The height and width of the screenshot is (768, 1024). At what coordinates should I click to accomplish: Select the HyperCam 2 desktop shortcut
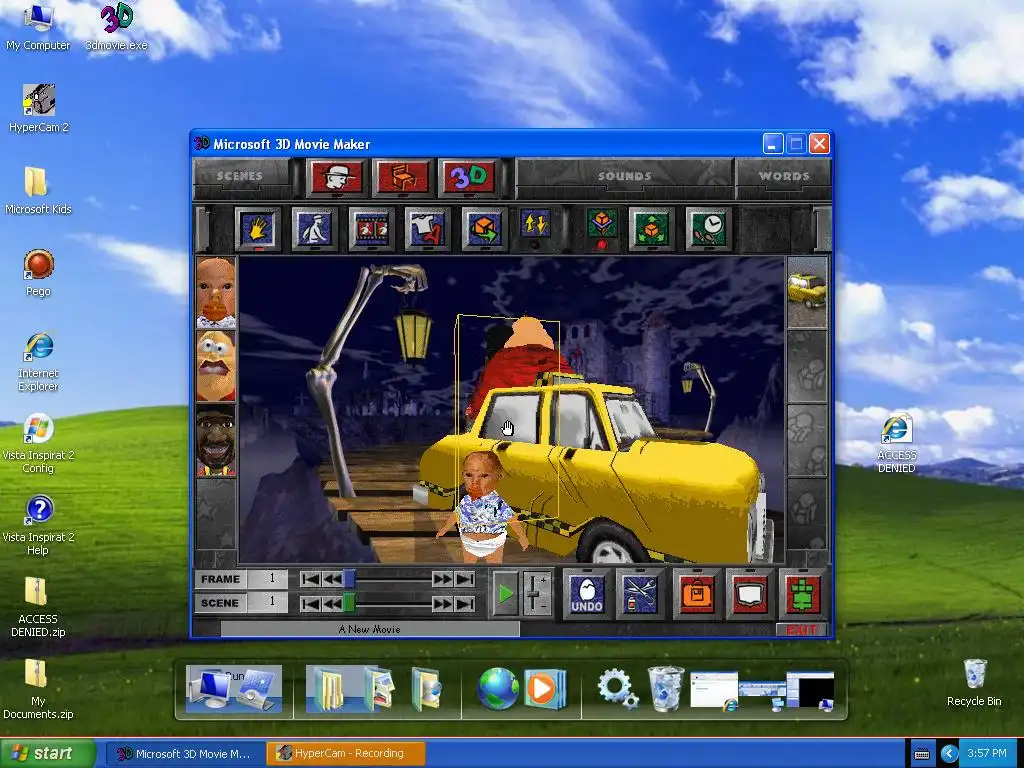point(39,108)
